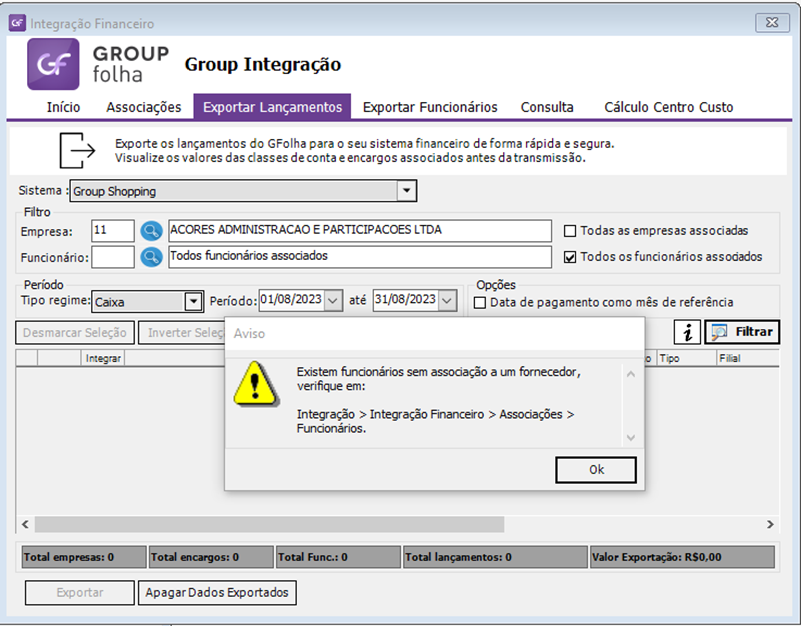Uncheck 'Todos os funcionários associados' box
801x626 pixels.
[570, 257]
